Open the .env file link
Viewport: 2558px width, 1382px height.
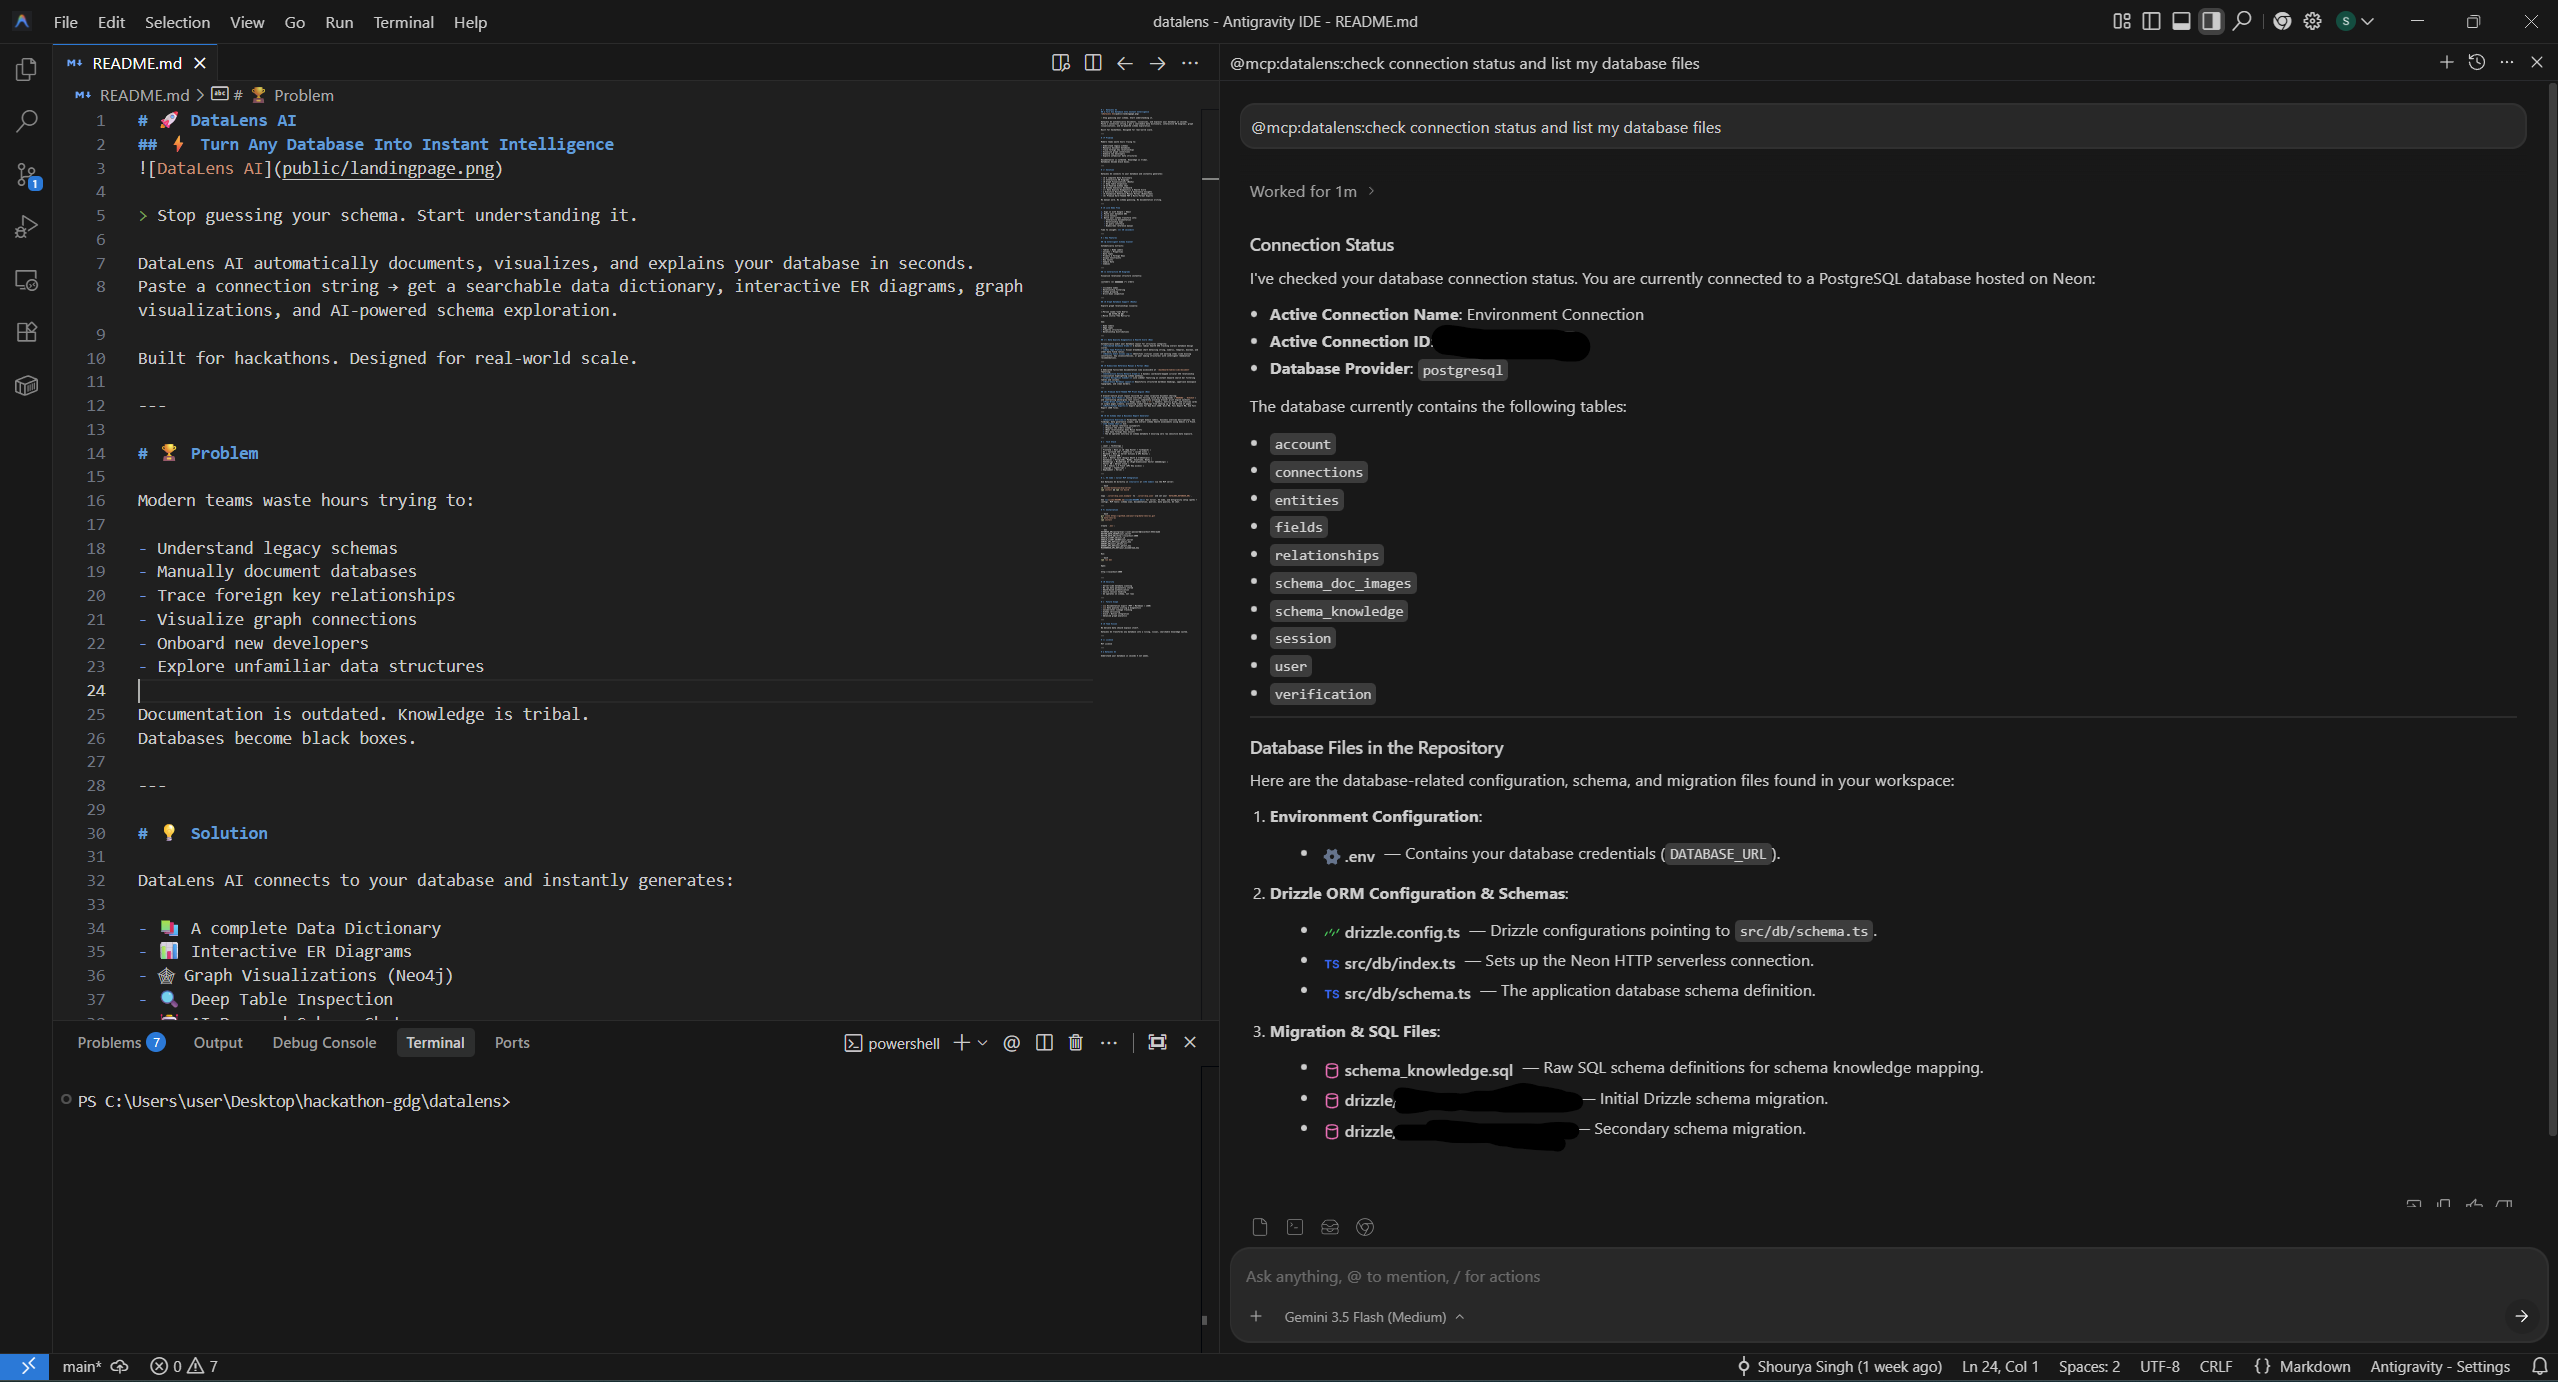point(1359,855)
